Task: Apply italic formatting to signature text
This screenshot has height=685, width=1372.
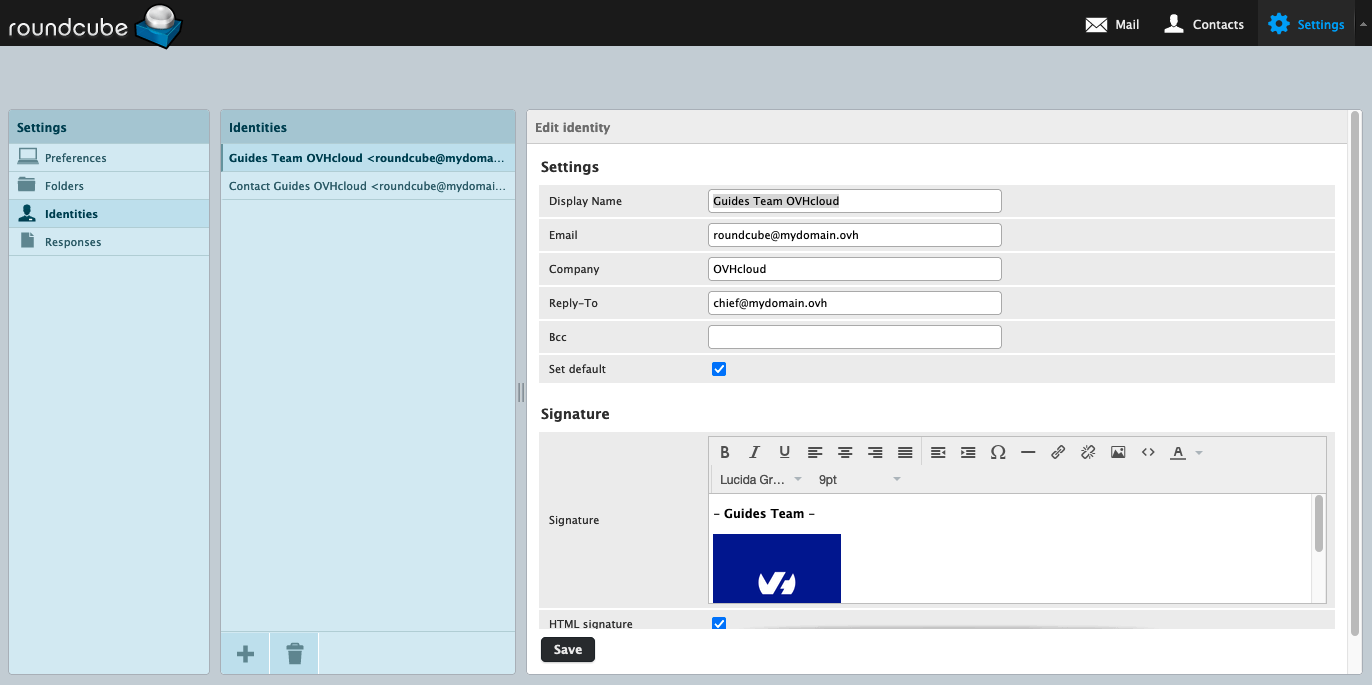Action: coord(755,452)
